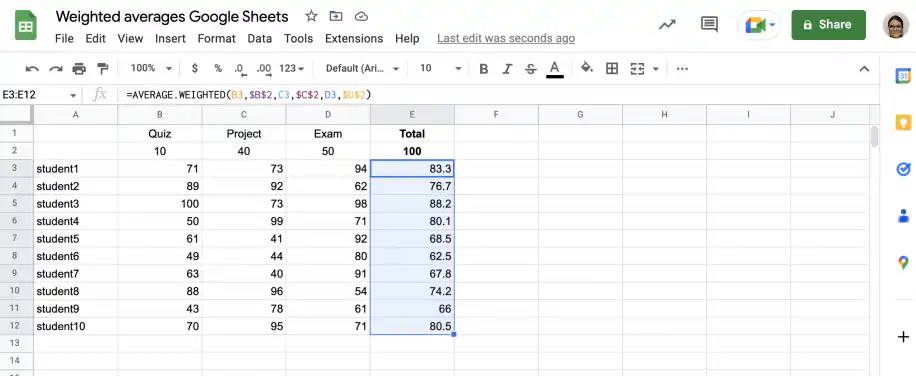
Task: Open the name box dropdown arrow
Action: (73, 95)
